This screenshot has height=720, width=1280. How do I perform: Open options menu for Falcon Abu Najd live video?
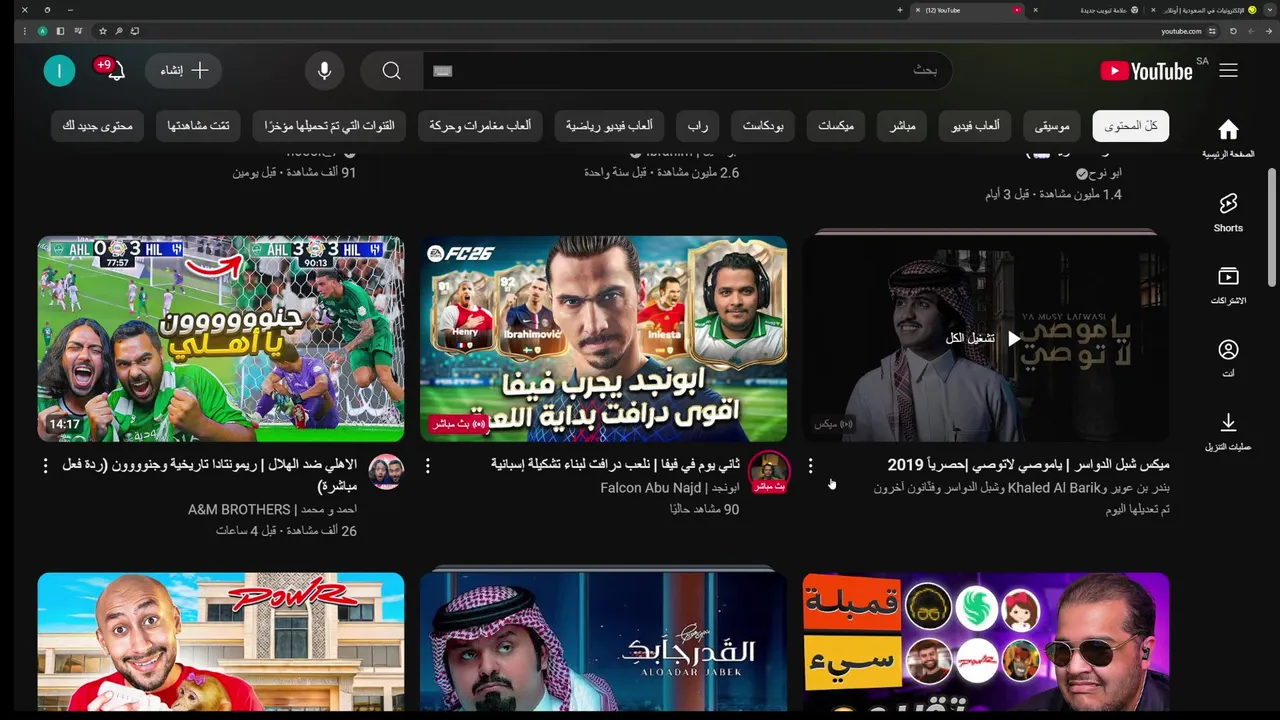click(x=428, y=466)
